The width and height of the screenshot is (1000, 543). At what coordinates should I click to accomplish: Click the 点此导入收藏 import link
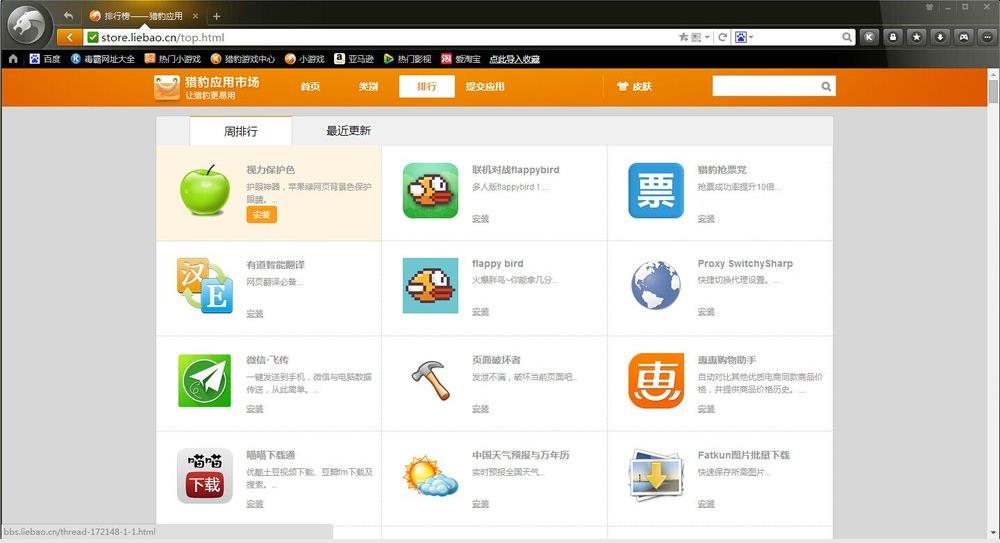tap(515, 59)
